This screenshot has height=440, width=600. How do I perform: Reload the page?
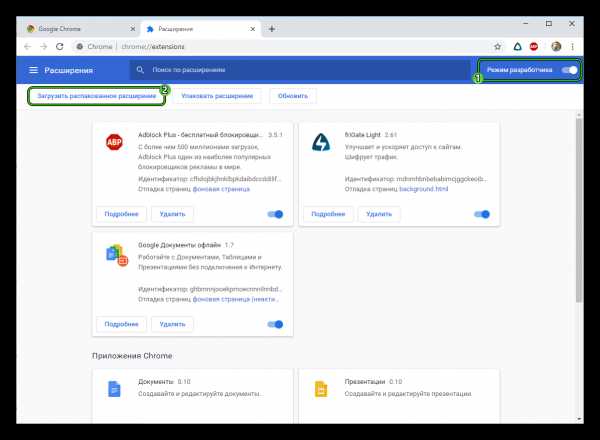60,47
